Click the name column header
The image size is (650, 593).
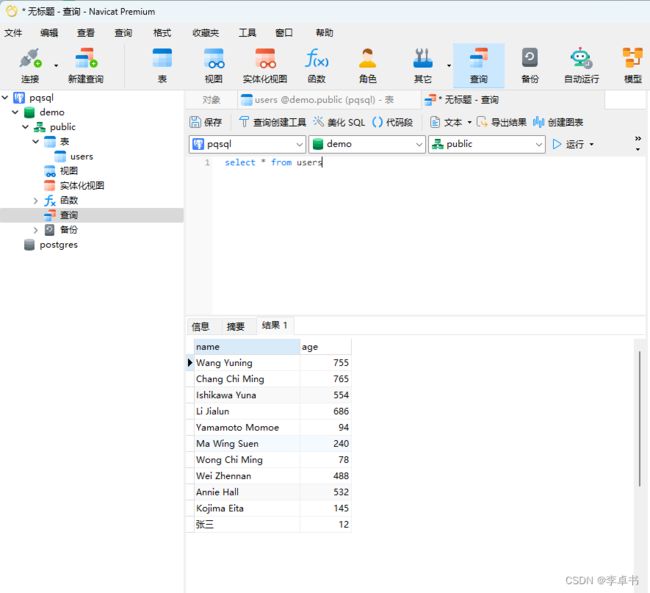(247, 347)
